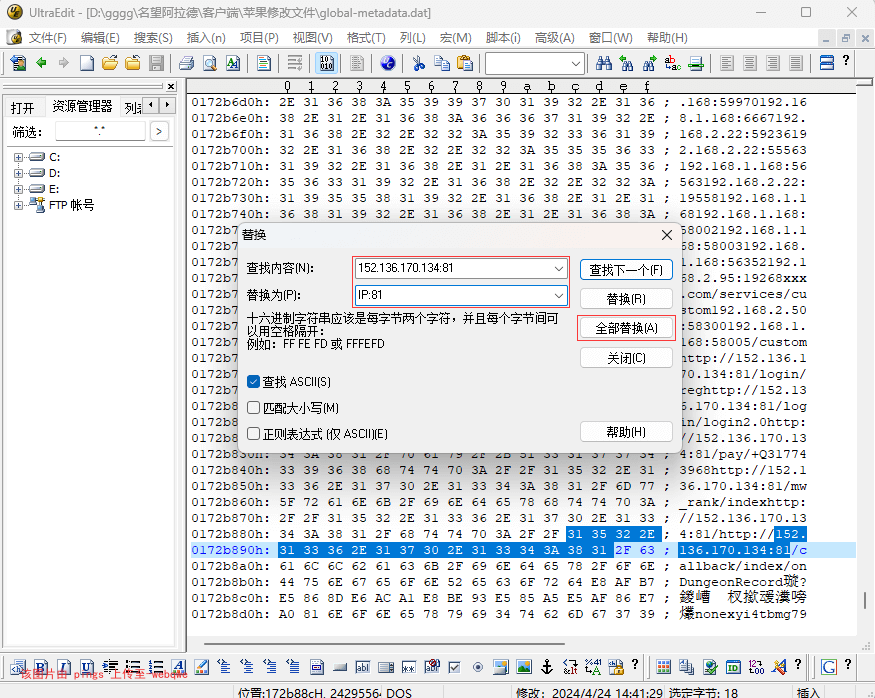Switch to the 资源管理器 tab

coord(82,106)
